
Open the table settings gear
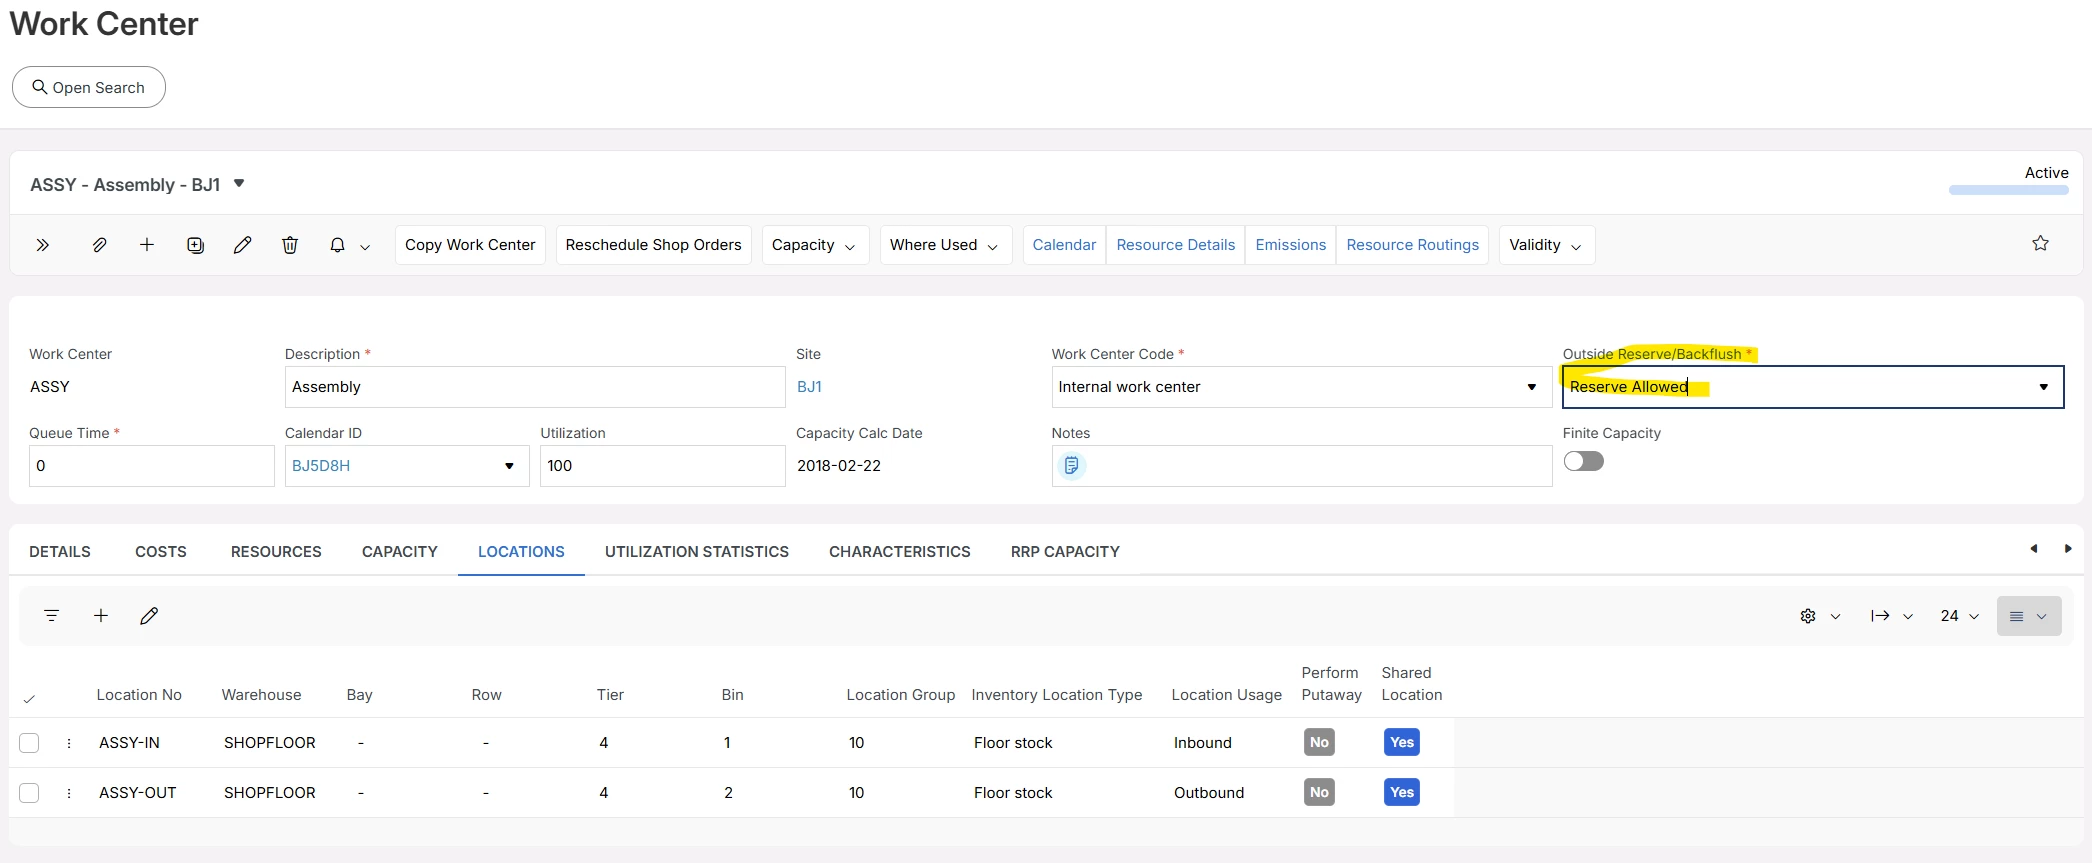1808,616
